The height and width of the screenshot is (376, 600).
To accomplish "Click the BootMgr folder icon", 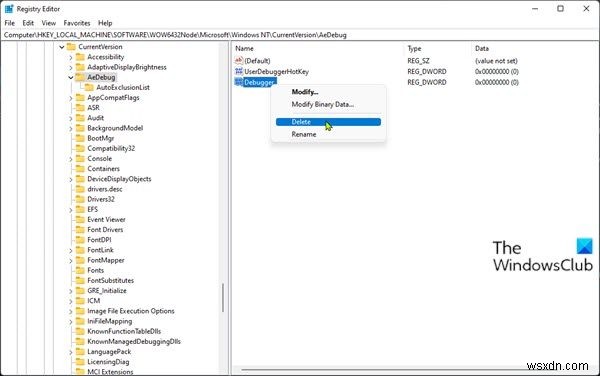I will pyautogui.click(x=80, y=138).
